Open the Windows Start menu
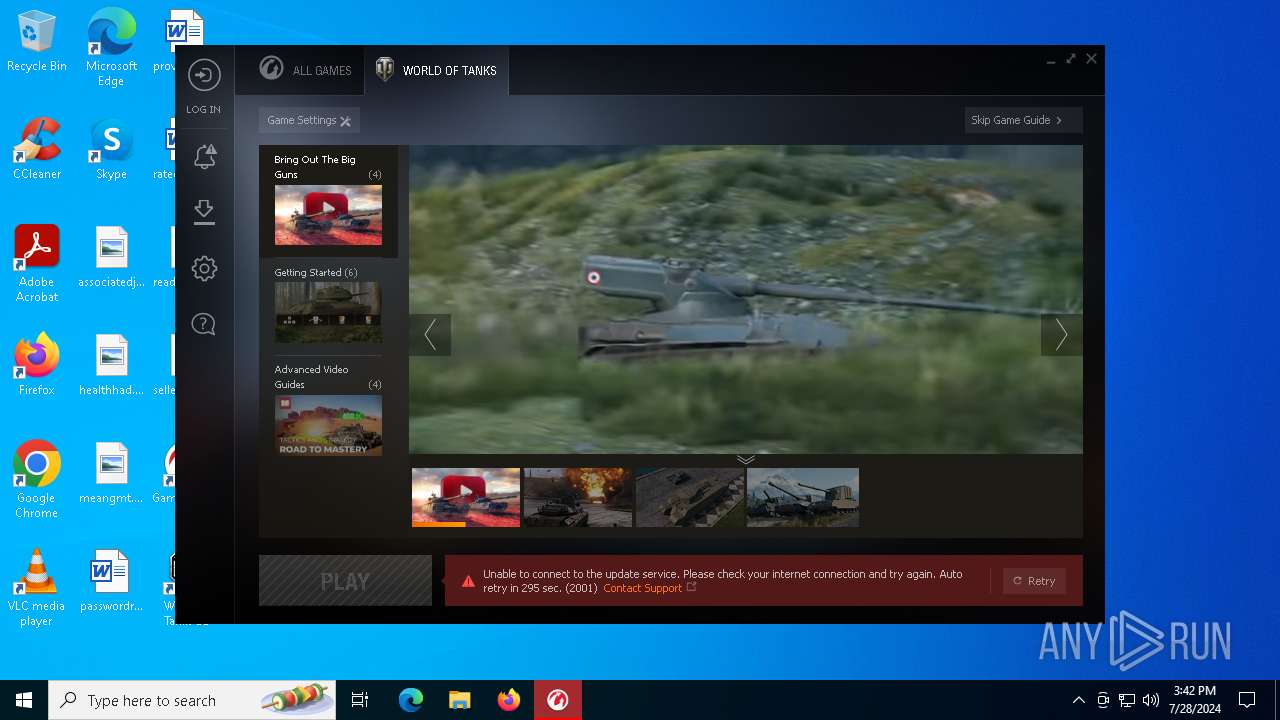This screenshot has height=720, width=1280. point(24,700)
